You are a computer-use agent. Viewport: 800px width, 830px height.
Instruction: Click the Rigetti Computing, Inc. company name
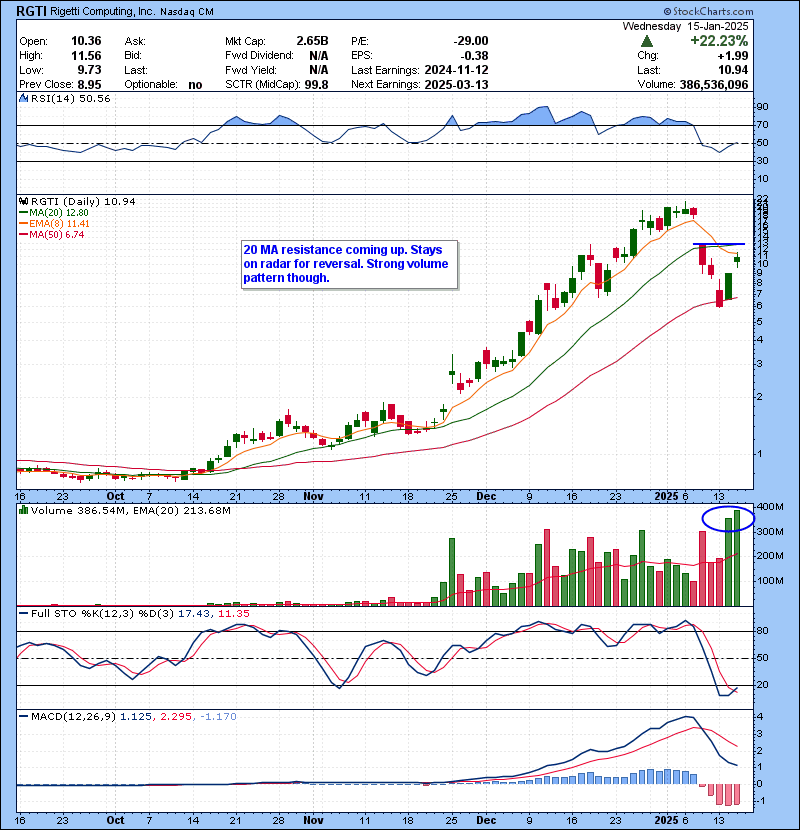(103, 12)
